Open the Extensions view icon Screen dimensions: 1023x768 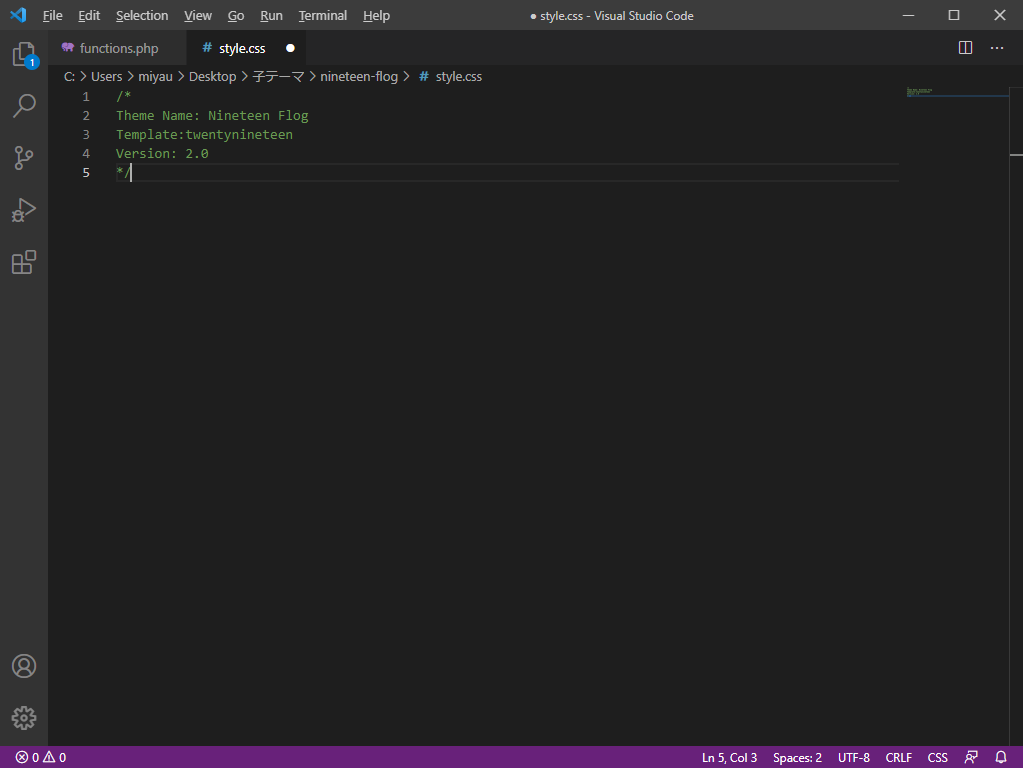point(24,262)
